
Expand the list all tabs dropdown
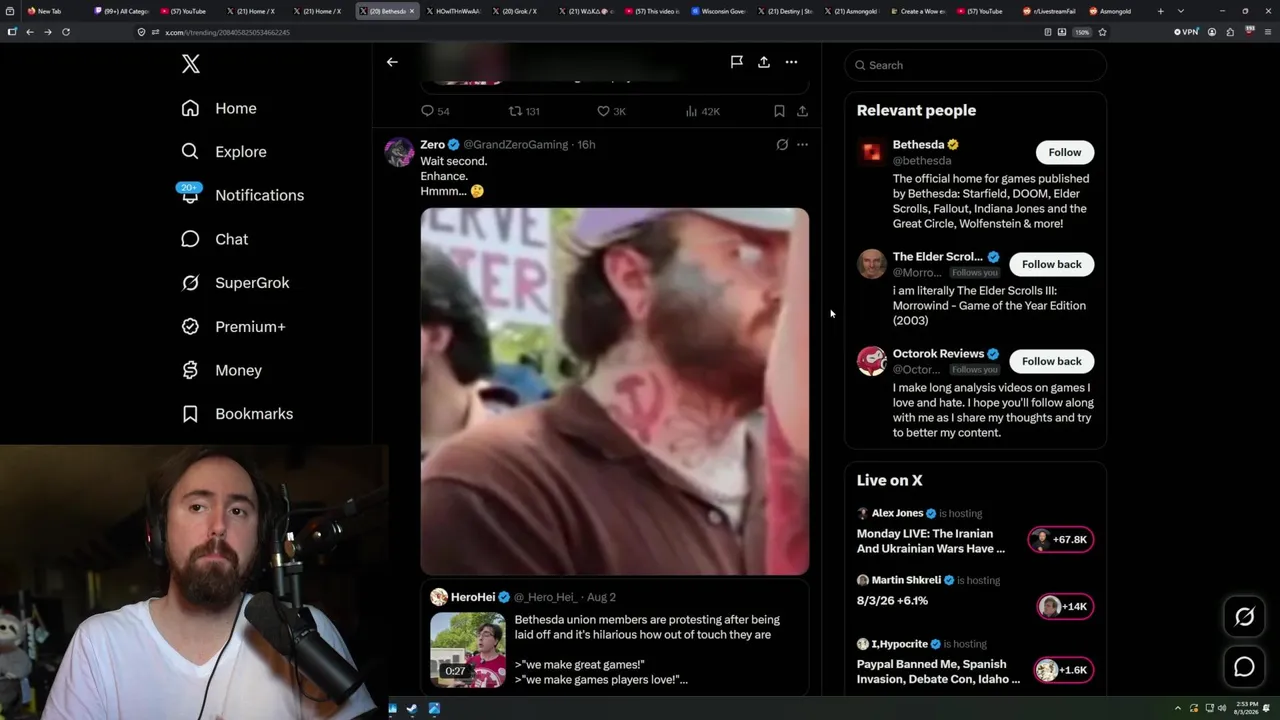[1181, 11]
